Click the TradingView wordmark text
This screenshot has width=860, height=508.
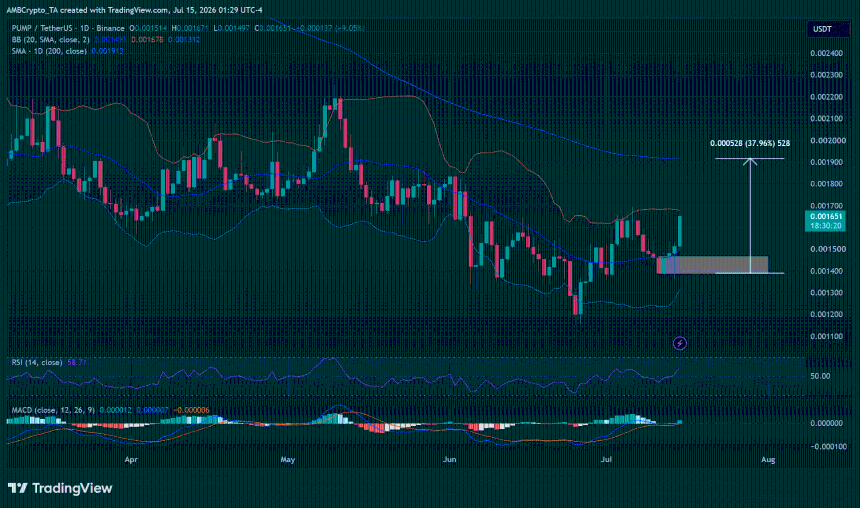(x=72, y=488)
